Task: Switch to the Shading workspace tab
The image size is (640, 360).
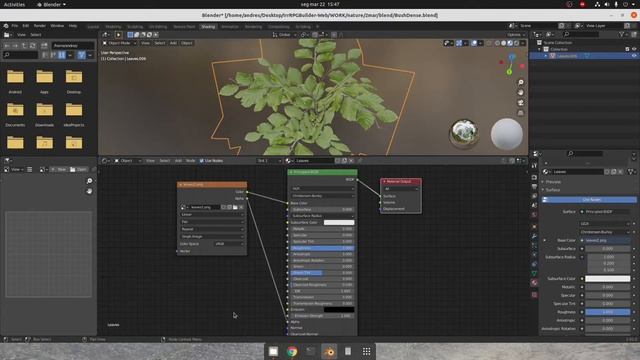Action: point(208,27)
